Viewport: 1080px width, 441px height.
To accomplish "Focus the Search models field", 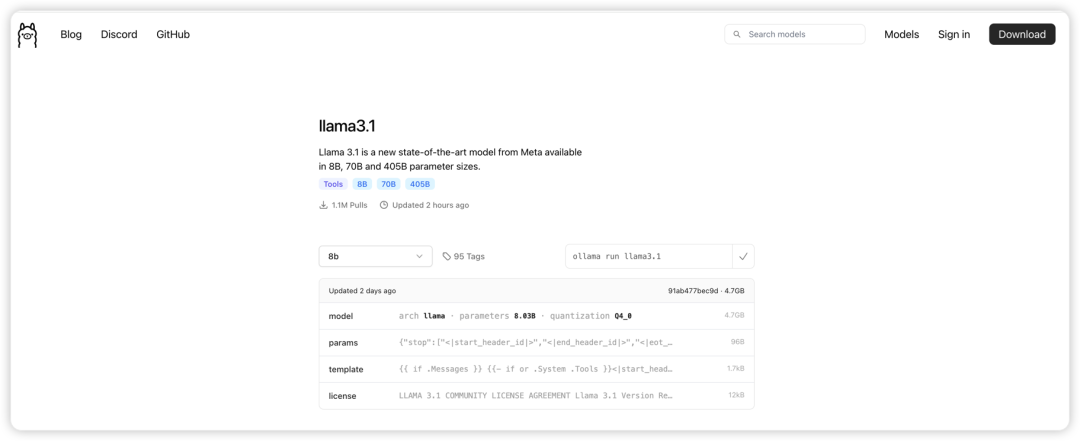I will [x=795, y=34].
